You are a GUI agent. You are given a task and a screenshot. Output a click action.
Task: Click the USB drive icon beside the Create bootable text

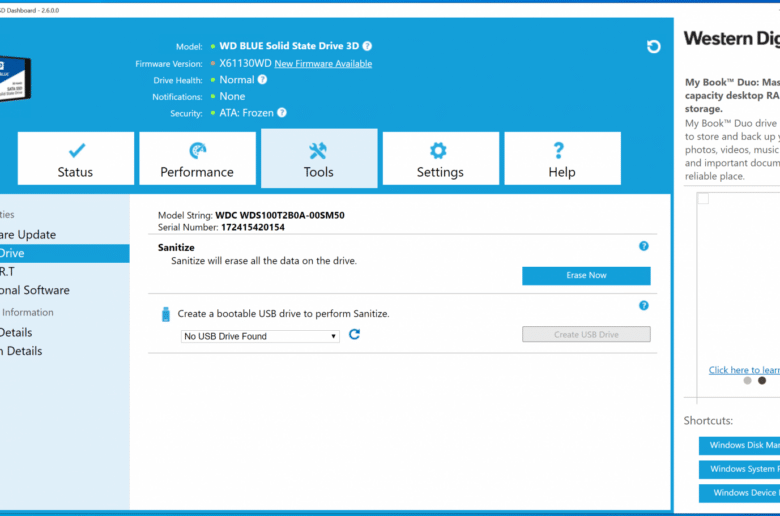tap(166, 314)
